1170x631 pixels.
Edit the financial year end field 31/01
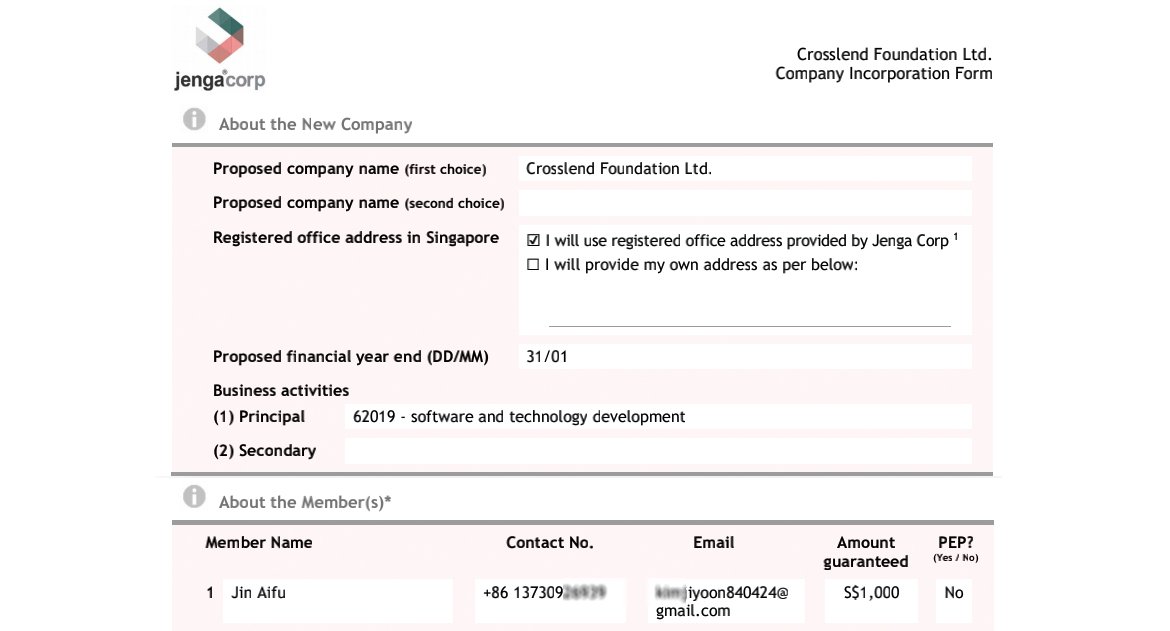pos(745,357)
